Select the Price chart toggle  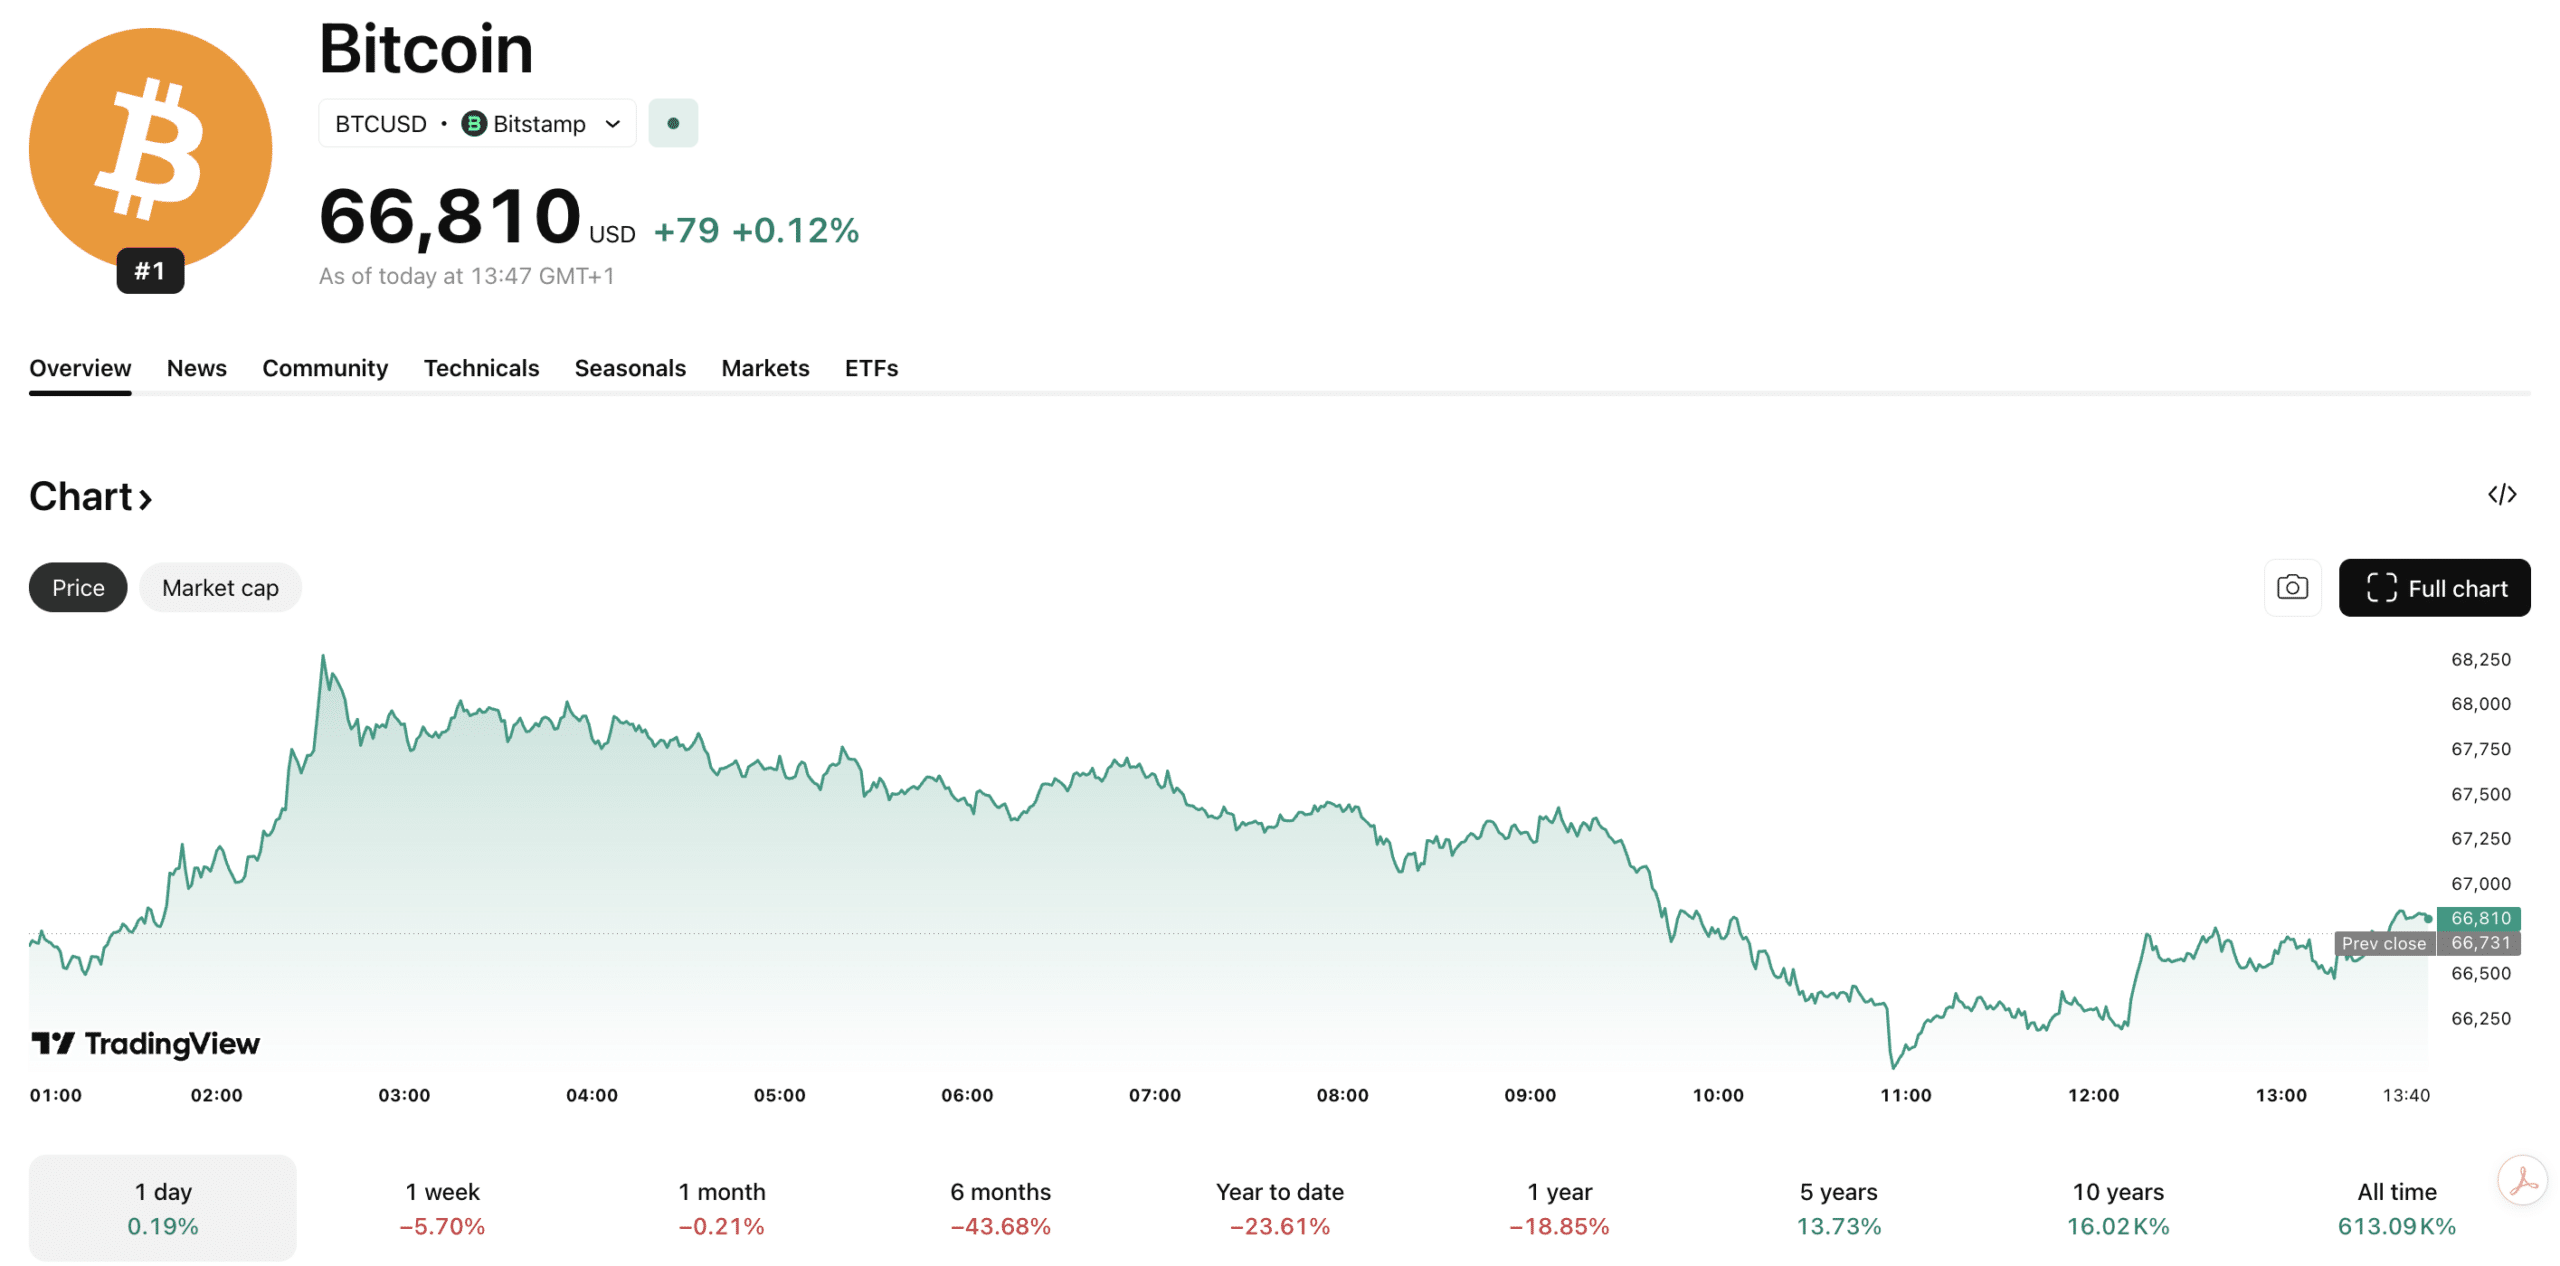[78, 587]
